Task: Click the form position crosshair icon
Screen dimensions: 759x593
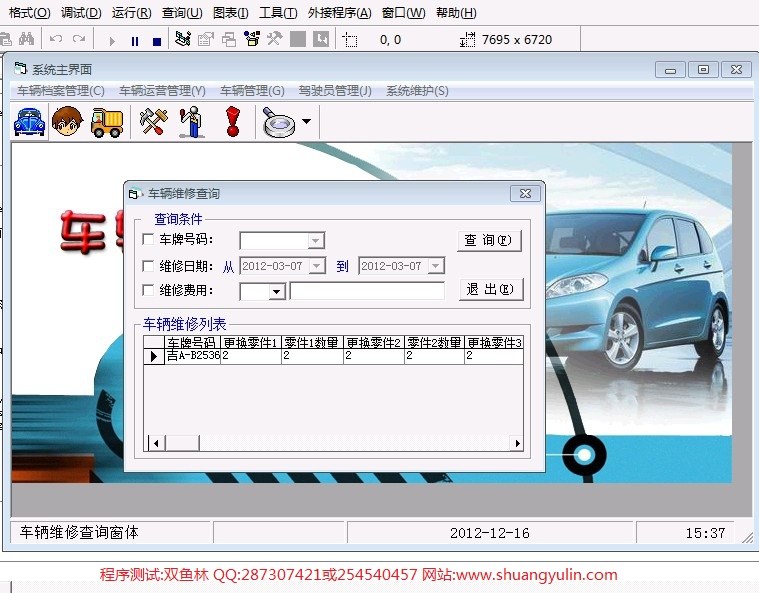Action: 349,40
